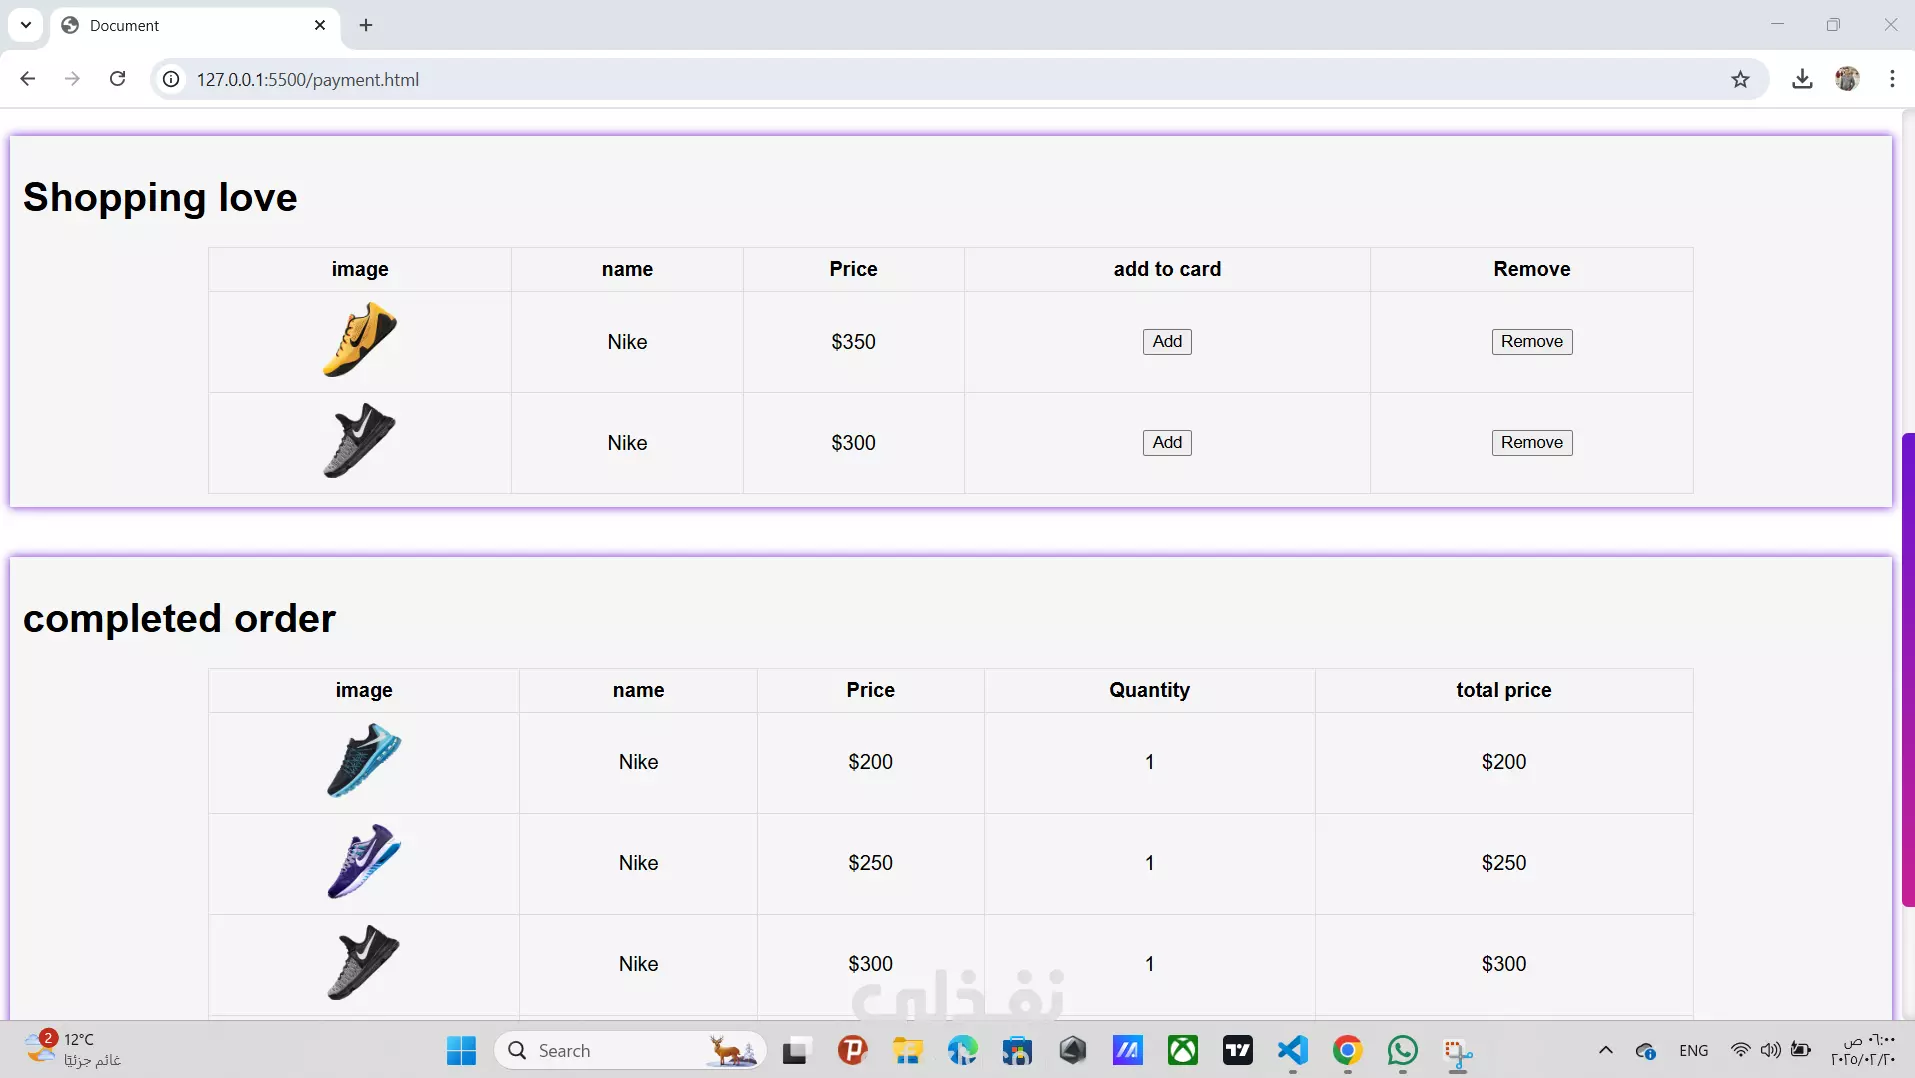1915x1078 pixels.
Task: Open a new browser tab
Action: [366, 25]
